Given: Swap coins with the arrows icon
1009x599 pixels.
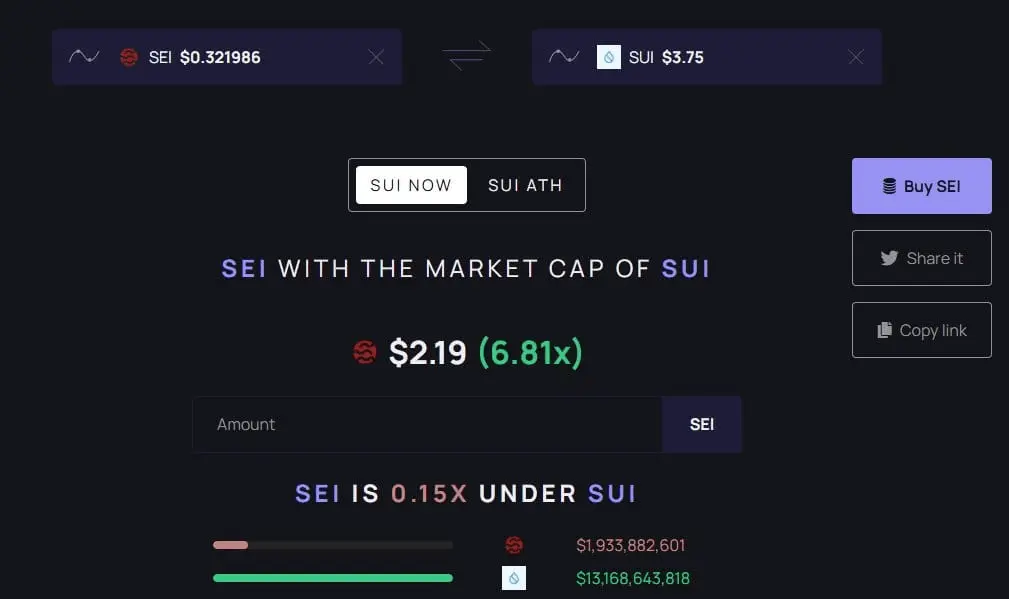Looking at the screenshot, I should [467, 56].
